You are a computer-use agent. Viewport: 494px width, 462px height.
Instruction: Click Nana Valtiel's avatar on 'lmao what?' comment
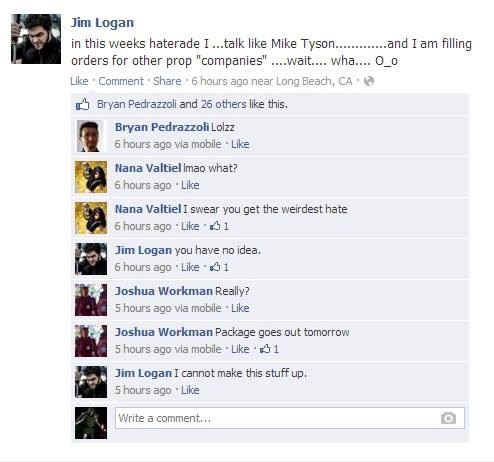pos(91,177)
